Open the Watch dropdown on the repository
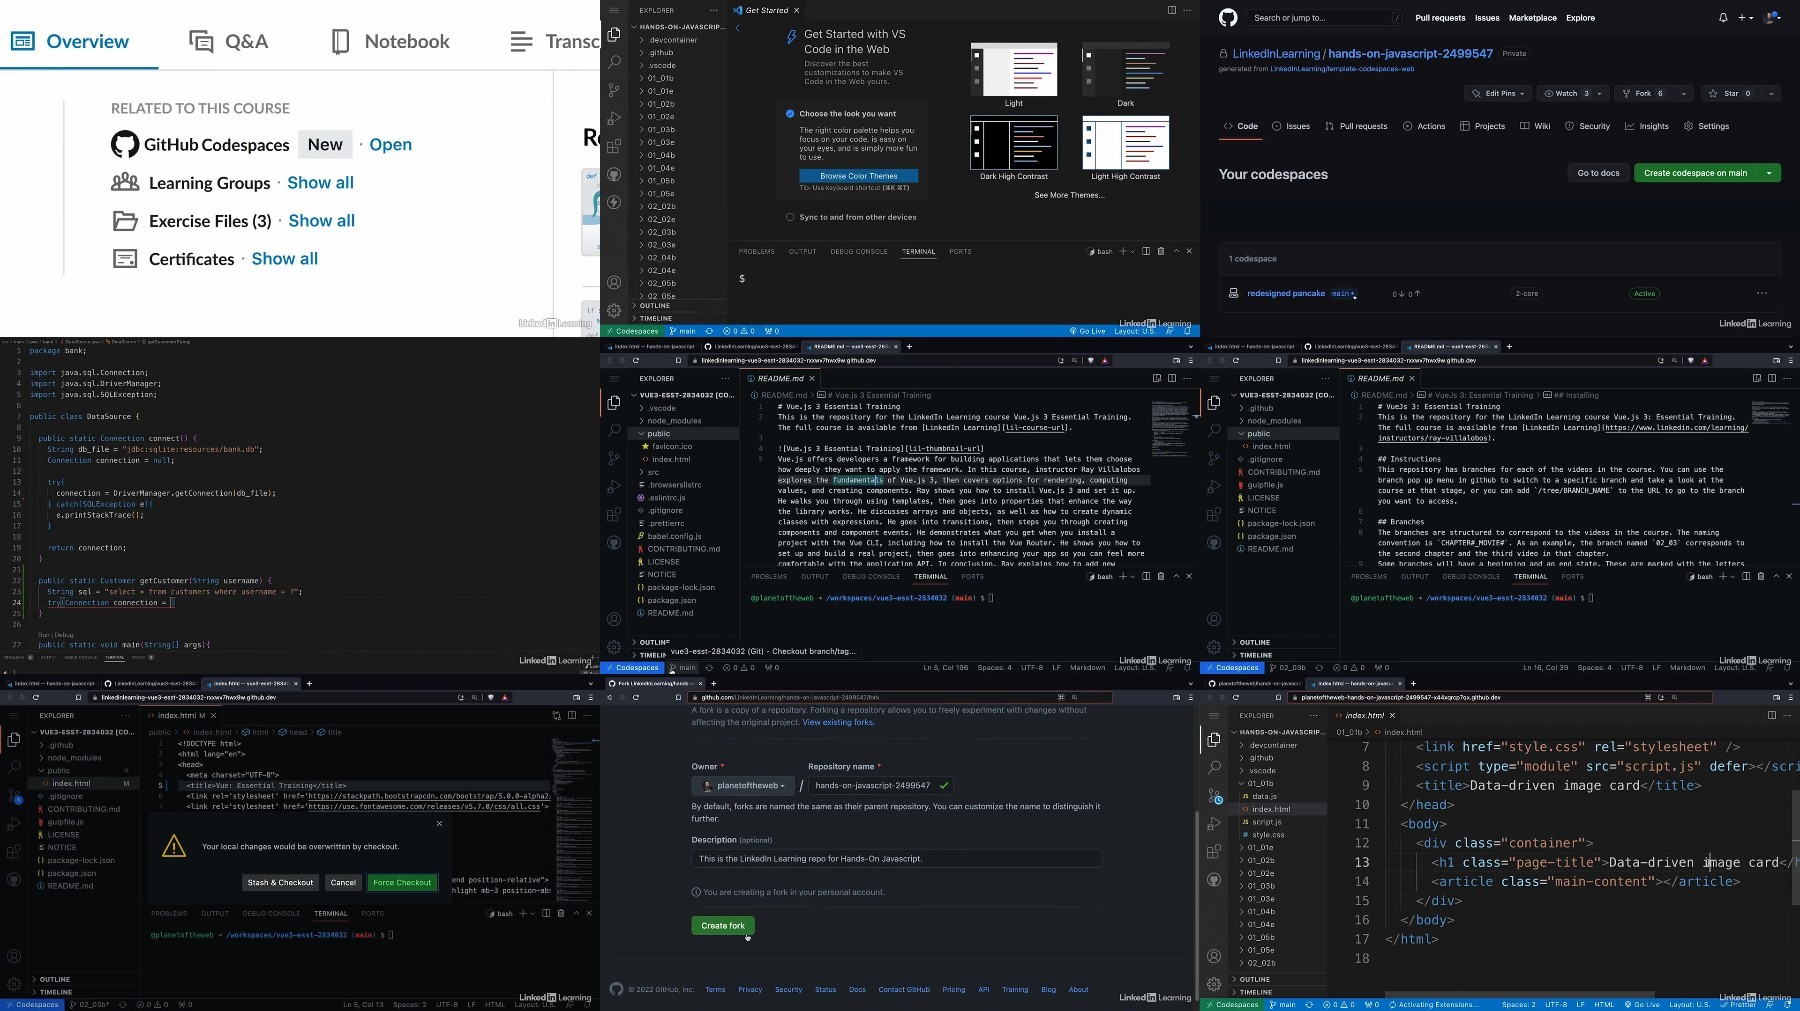The image size is (1800, 1011). tap(1573, 93)
